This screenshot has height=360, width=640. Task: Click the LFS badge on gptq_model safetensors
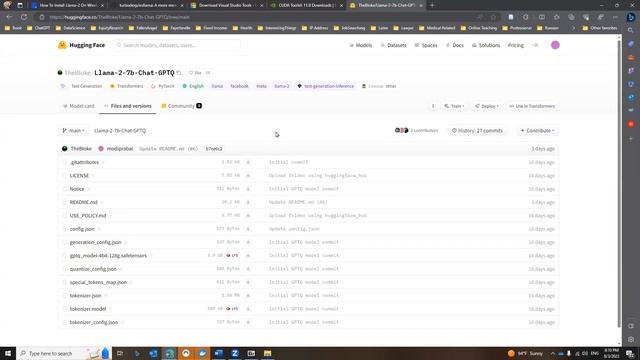(232, 256)
